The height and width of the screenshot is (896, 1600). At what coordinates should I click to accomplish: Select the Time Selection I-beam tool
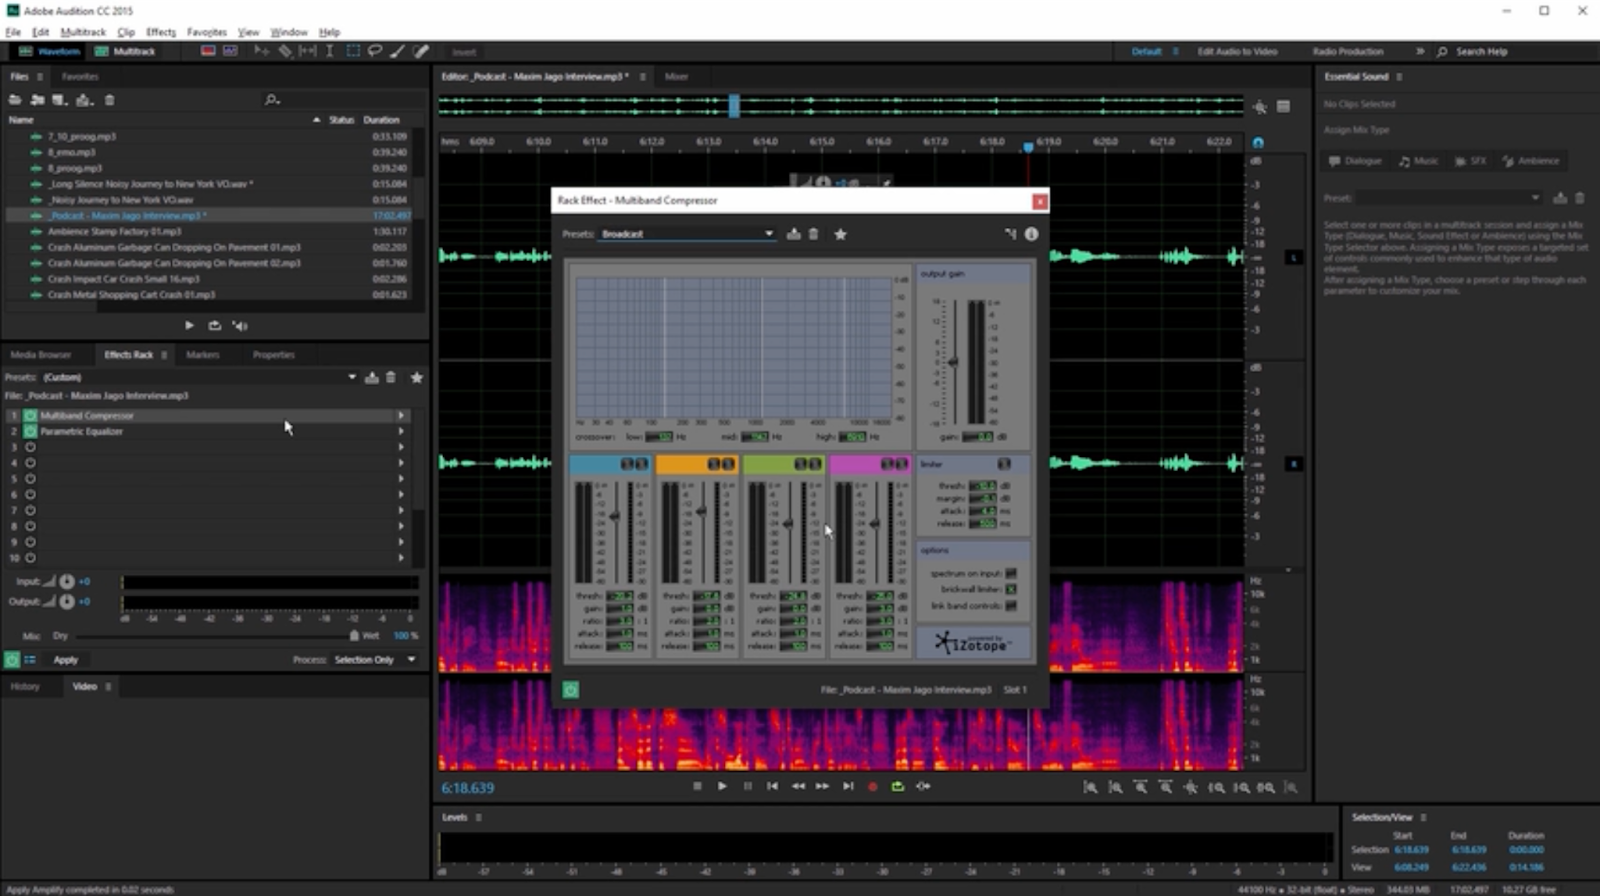click(329, 51)
